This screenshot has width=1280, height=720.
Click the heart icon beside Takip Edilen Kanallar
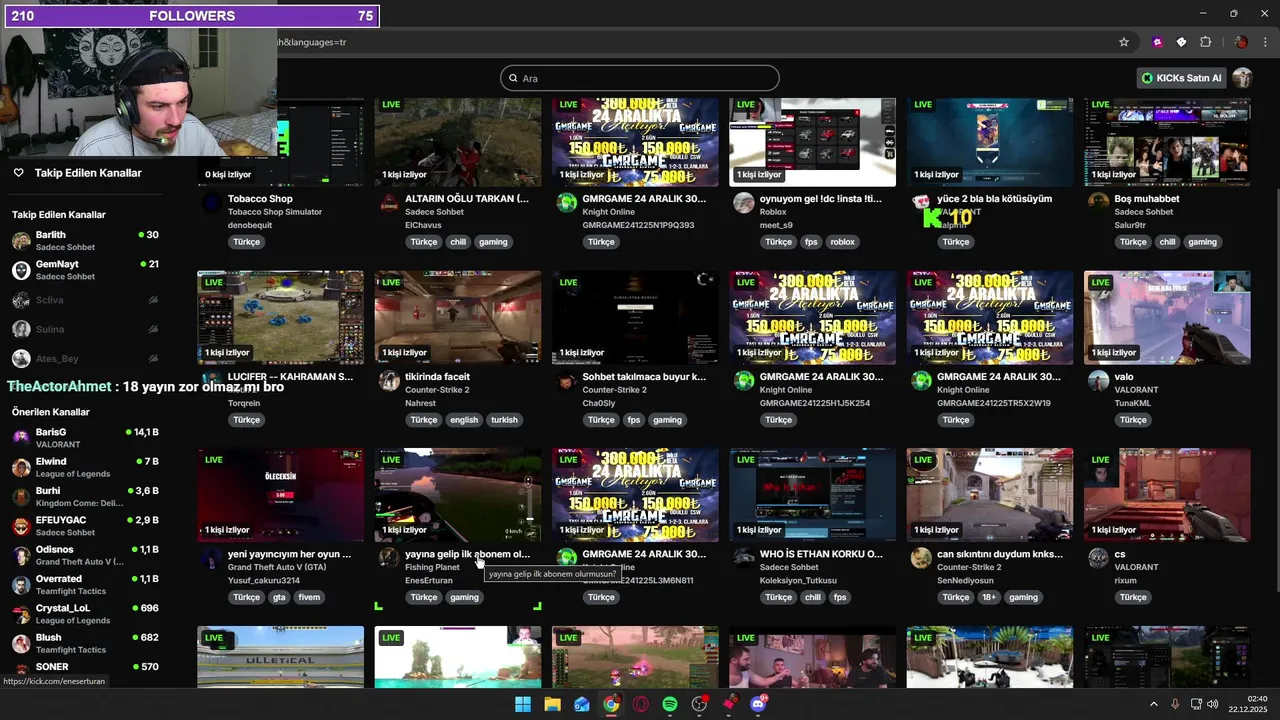18,173
